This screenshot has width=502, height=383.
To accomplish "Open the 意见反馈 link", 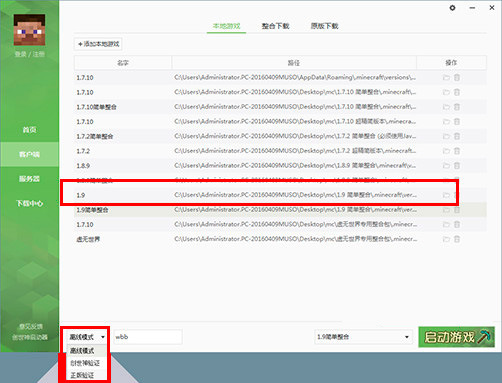I will (x=30, y=326).
